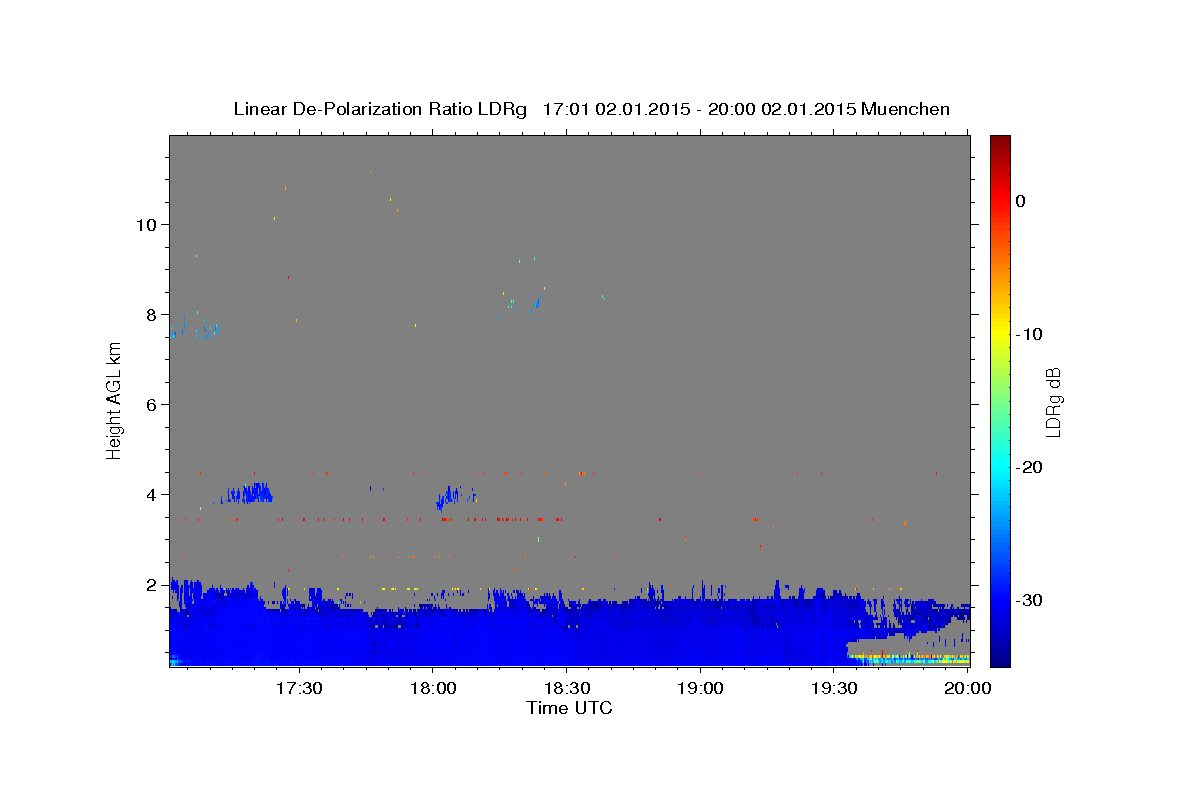Viewport: 1200px width, 800px height.
Task: Click the colorbar value label 0
Action: (x=1020, y=201)
